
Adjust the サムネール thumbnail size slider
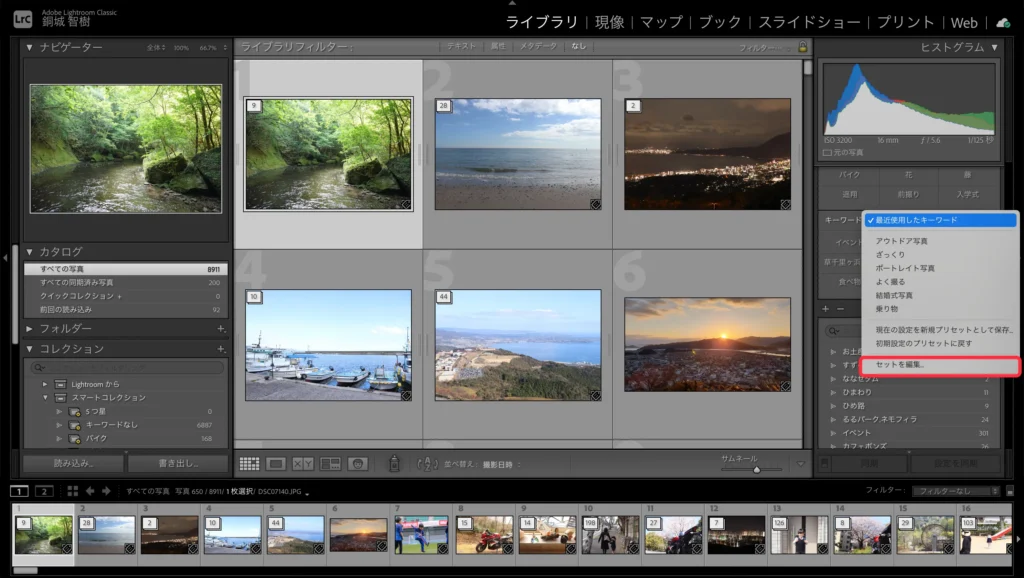click(x=755, y=469)
